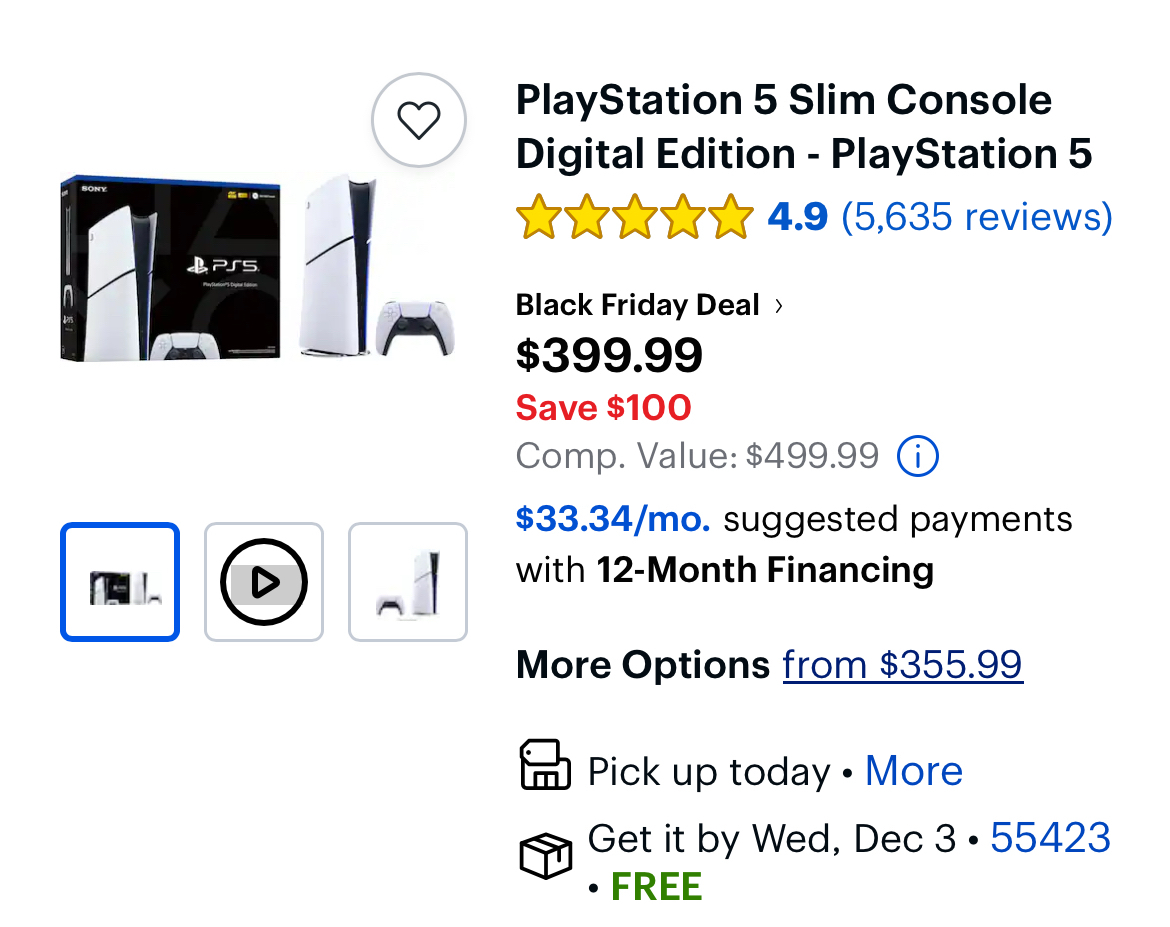This screenshot has height=927, width=1170.
Task: Click the 4.9 rating score
Action: [x=797, y=217]
